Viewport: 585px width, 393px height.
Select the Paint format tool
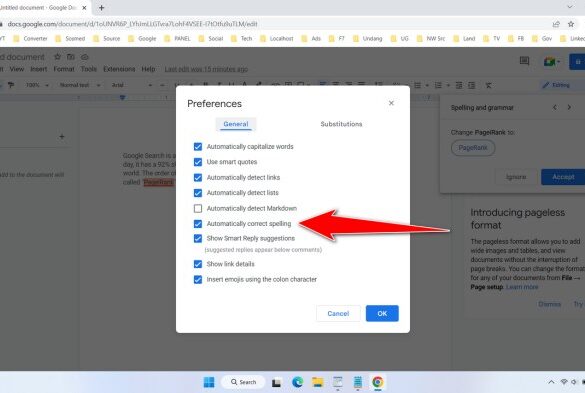pos(11,85)
